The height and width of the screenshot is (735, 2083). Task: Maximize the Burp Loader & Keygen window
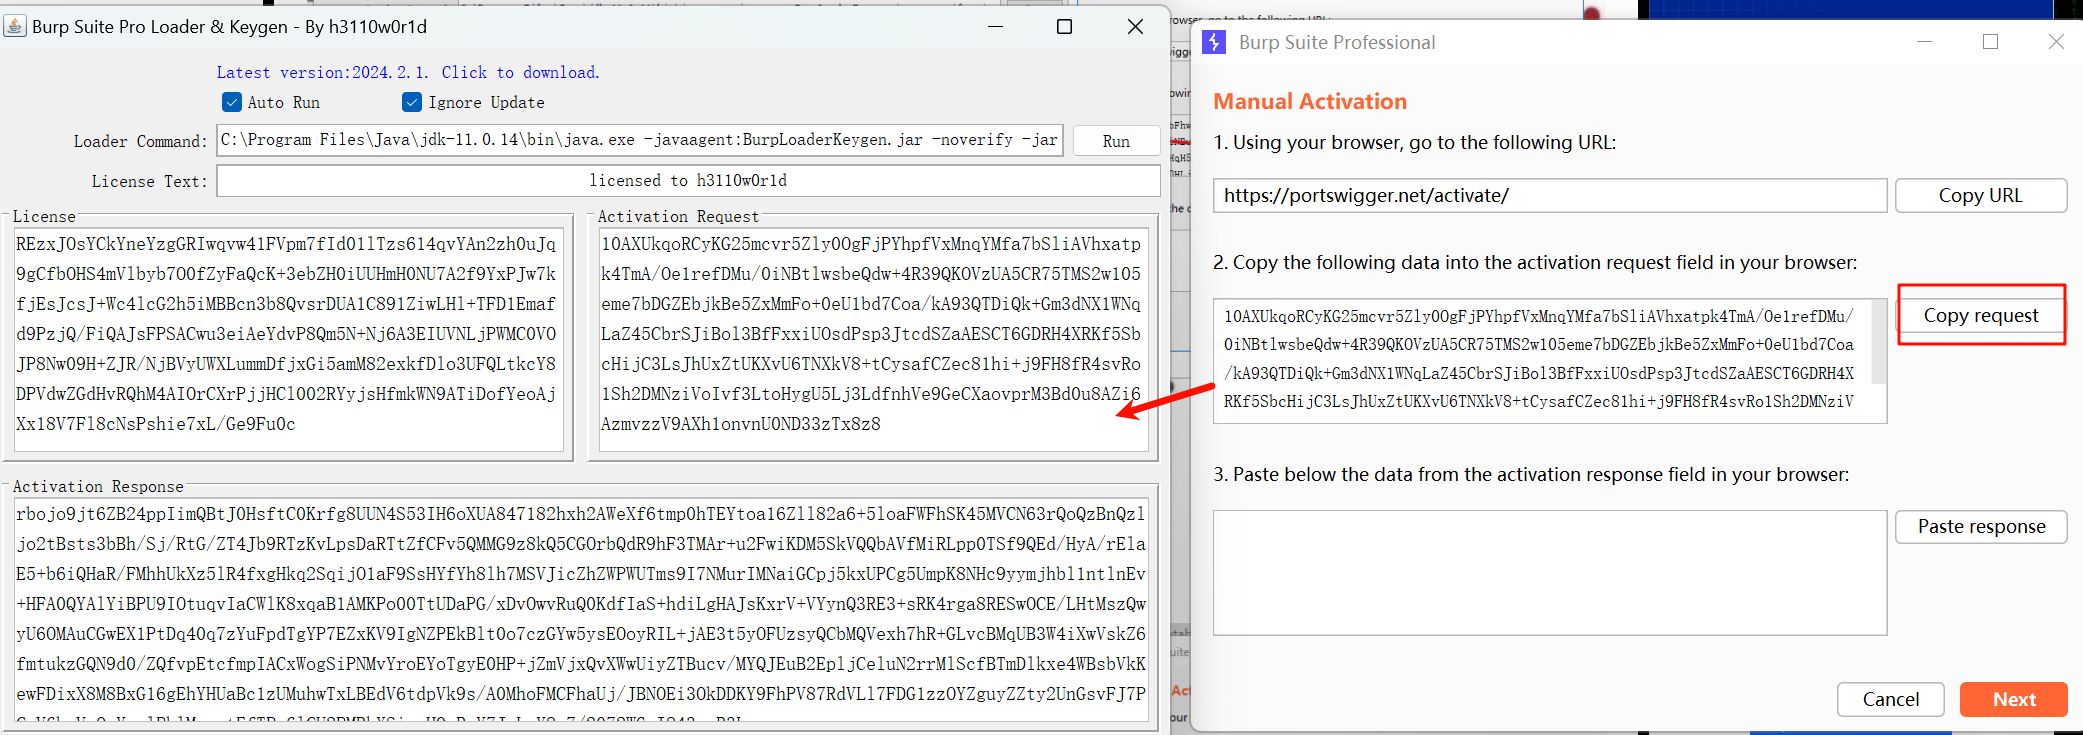[1064, 26]
